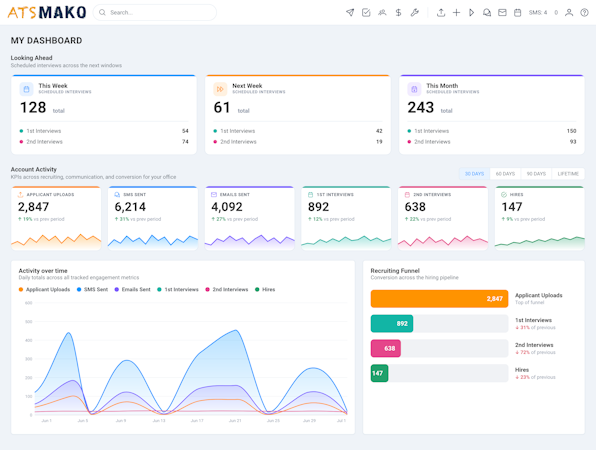Viewport: 596px width, 450px height.
Task: Switch to the 90 DAYS tab
Action: click(536, 174)
